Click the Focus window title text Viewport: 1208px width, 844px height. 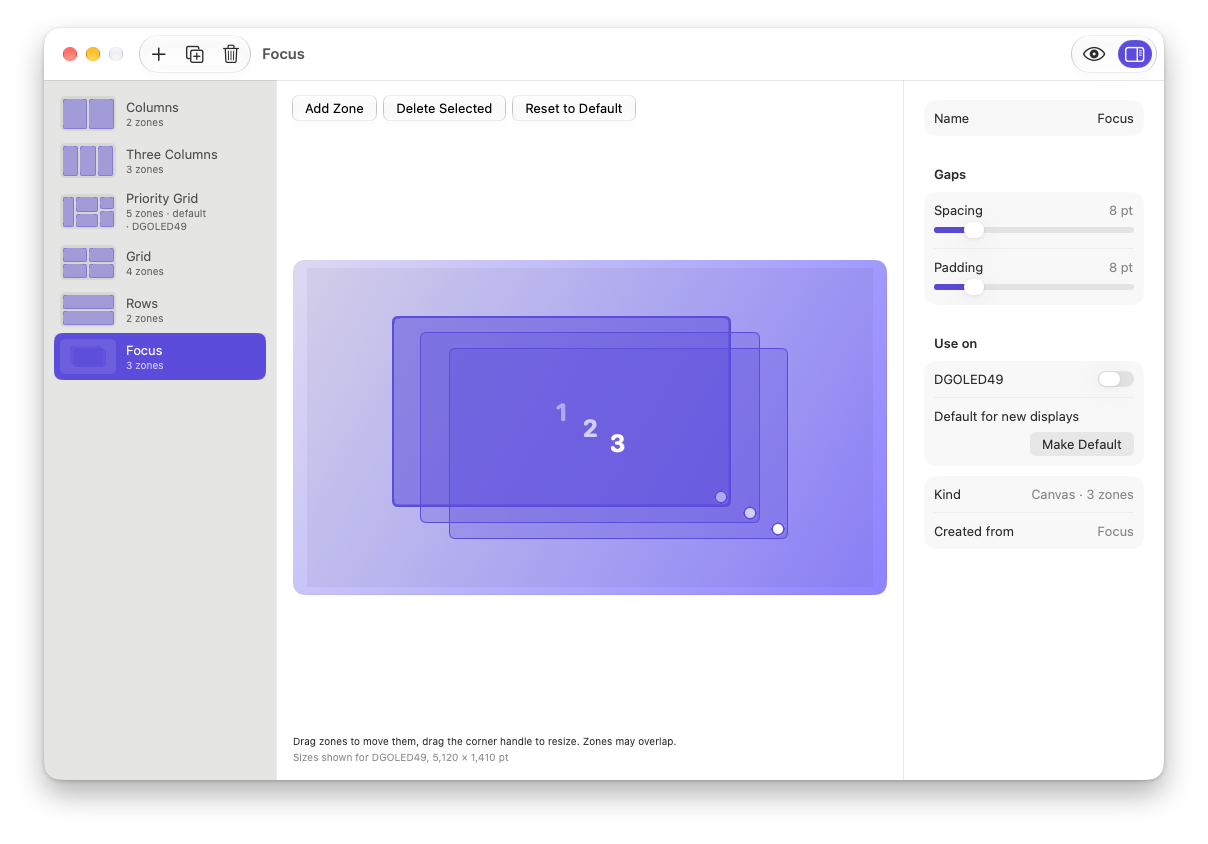point(283,54)
